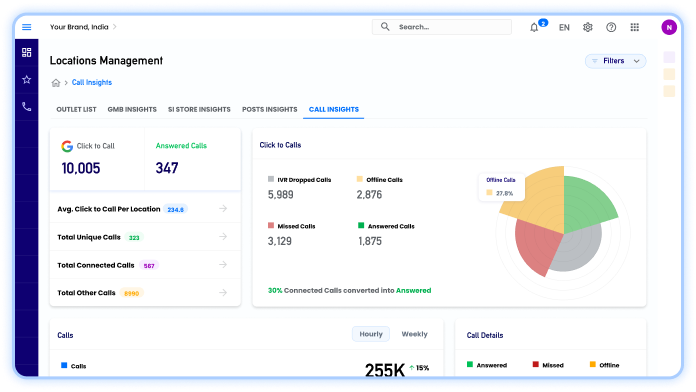Click the grey IVR Dropped slice of pie chart

click(579, 251)
